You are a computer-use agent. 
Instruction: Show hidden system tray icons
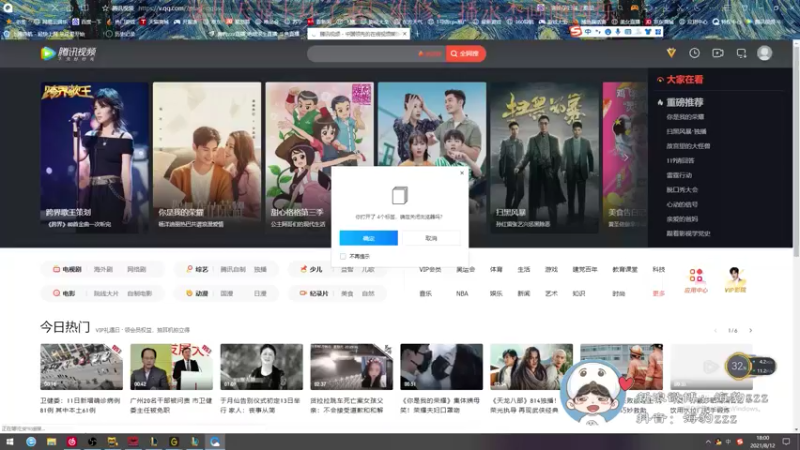pyautogui.click(x=708, y=442)
